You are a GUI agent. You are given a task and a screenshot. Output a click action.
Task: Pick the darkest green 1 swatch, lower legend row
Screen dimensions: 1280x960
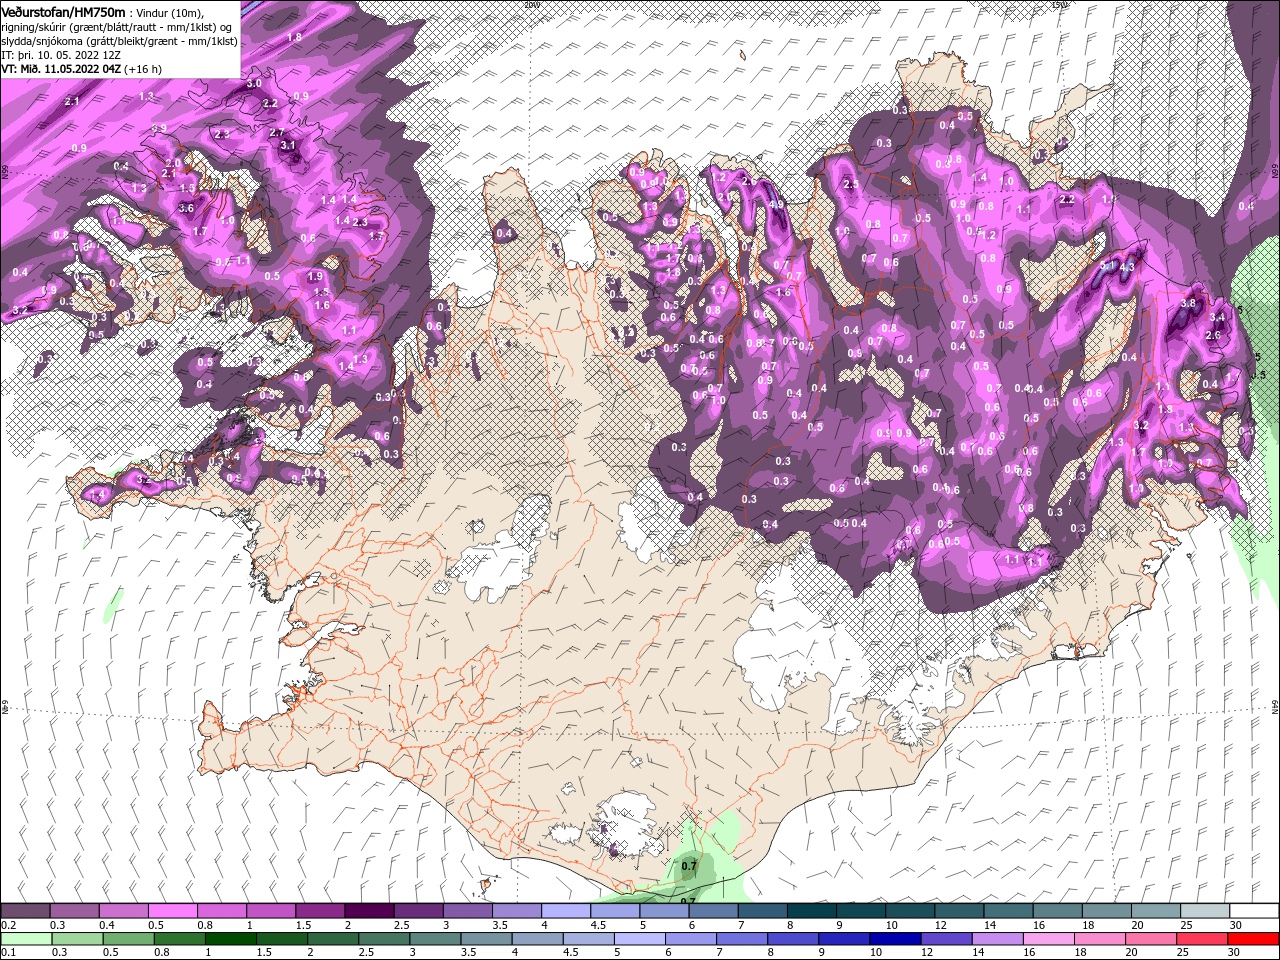[x=231, y=939]
